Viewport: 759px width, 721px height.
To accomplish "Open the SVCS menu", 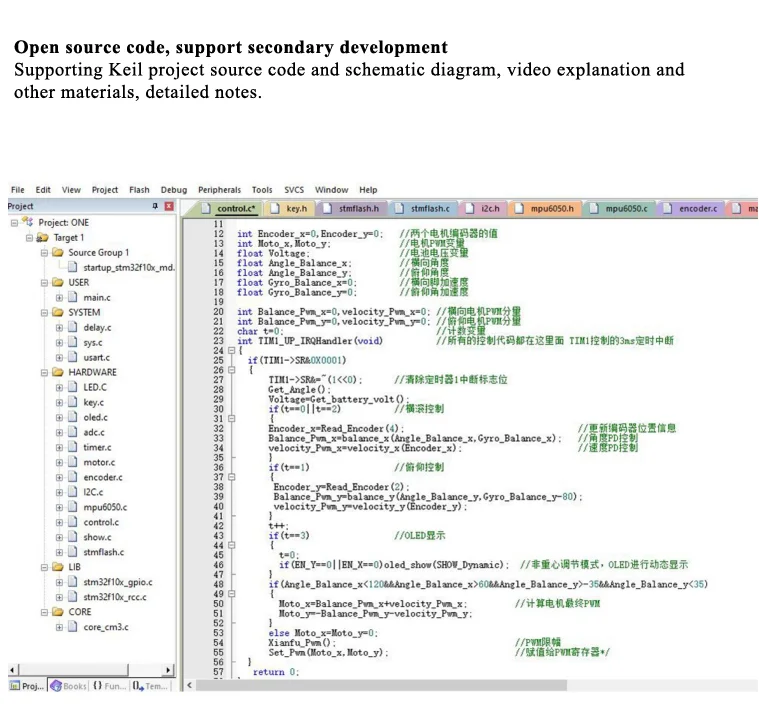I will click(294, 190).
